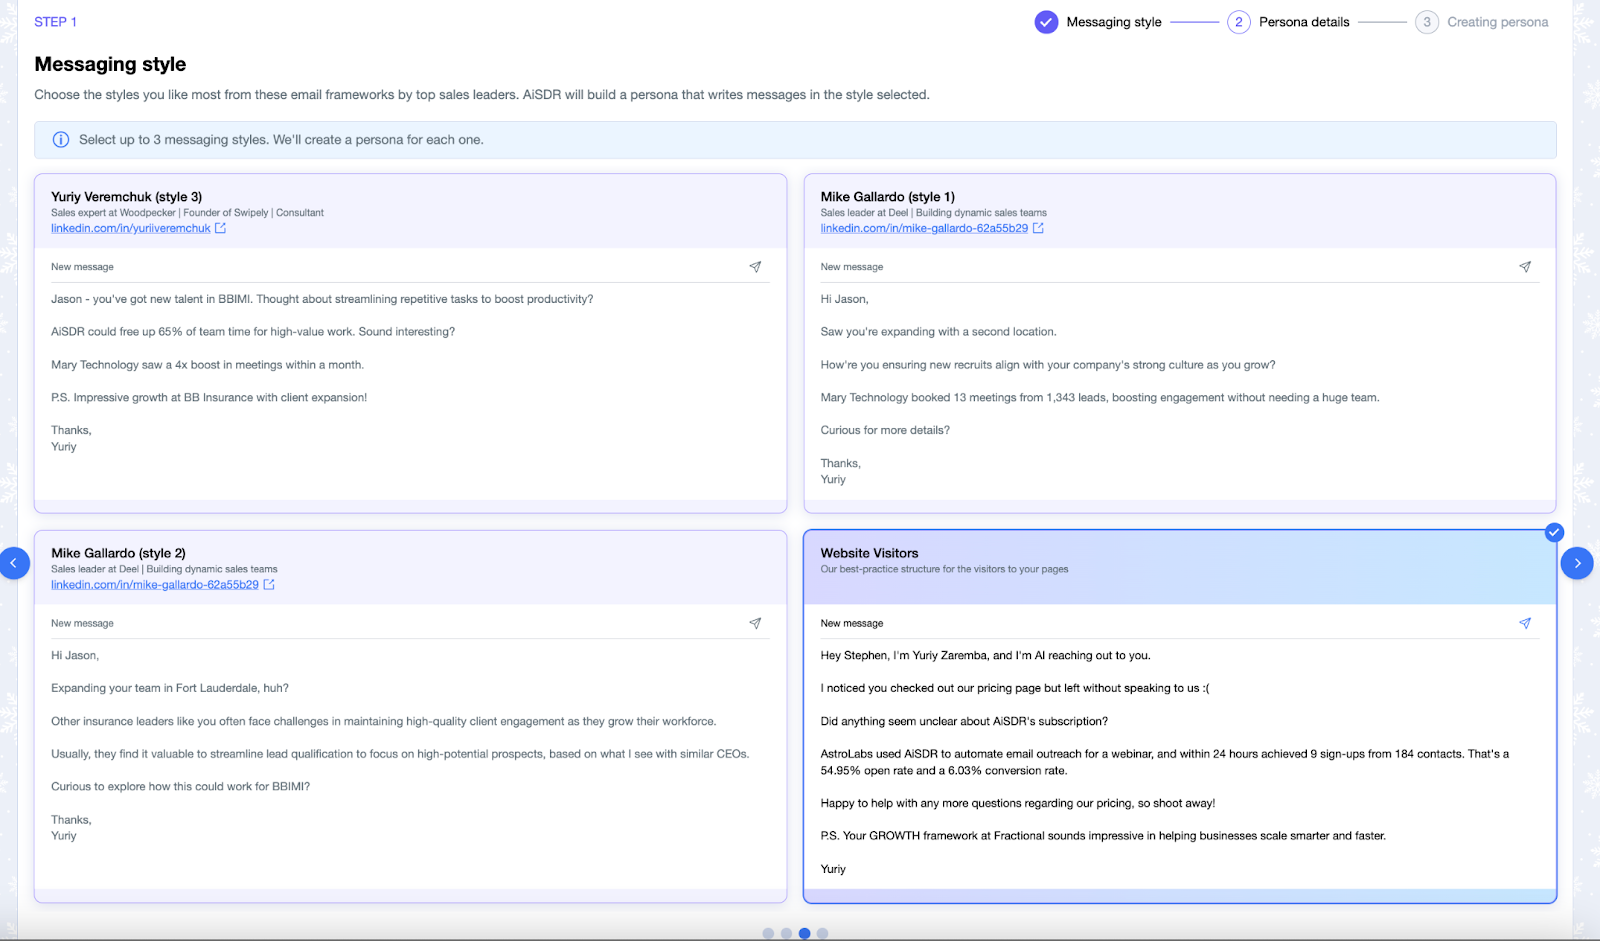Click step 3 circle in progress bar
This screenshot has height=941, width=1600.
point(1427,22)
